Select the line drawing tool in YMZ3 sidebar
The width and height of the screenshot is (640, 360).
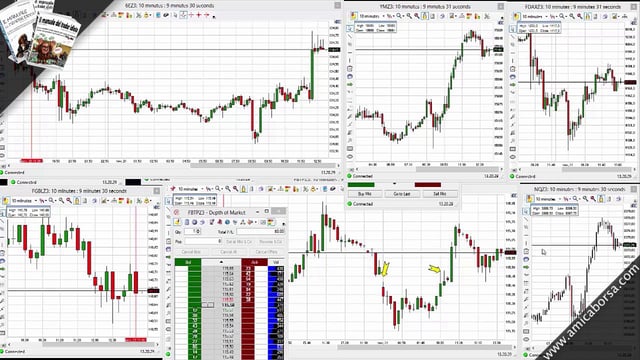[x=350, y=36]
